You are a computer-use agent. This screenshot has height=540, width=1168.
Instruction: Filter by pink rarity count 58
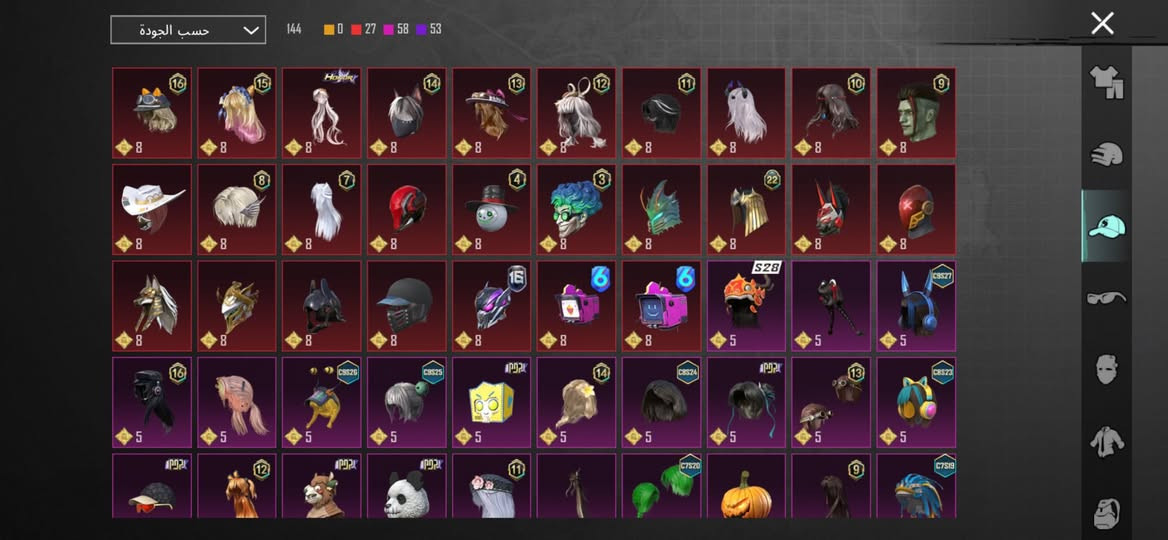tap(396, 30)
